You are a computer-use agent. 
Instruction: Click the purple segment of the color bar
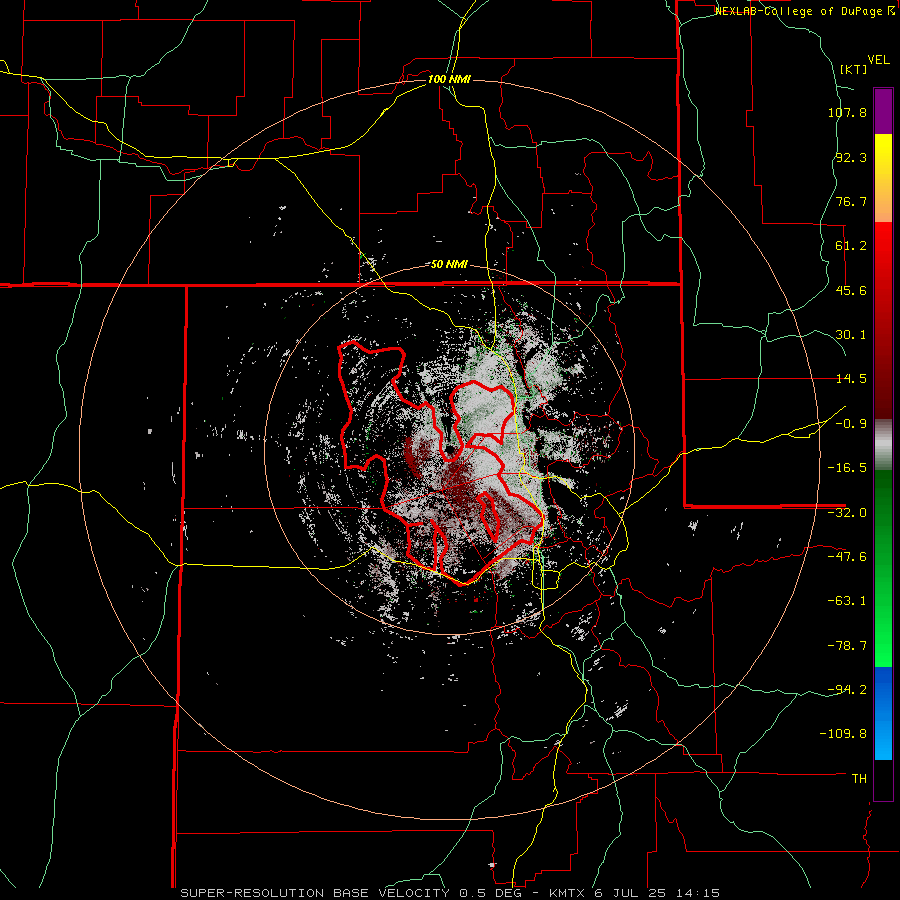(x=883, y=111)
